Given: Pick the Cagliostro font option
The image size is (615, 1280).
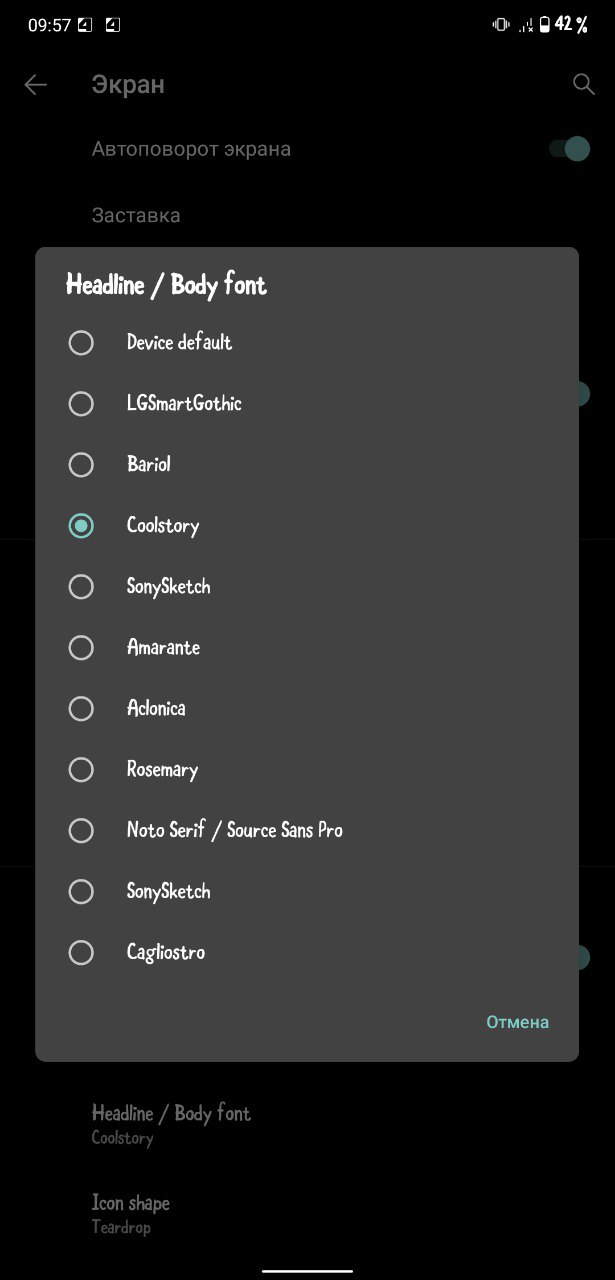Looking at the screenshot, I should pos(307,953).
